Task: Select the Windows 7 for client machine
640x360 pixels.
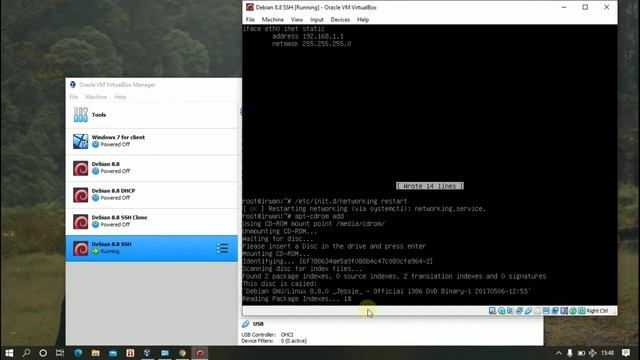Action: (x=151, y=141)
